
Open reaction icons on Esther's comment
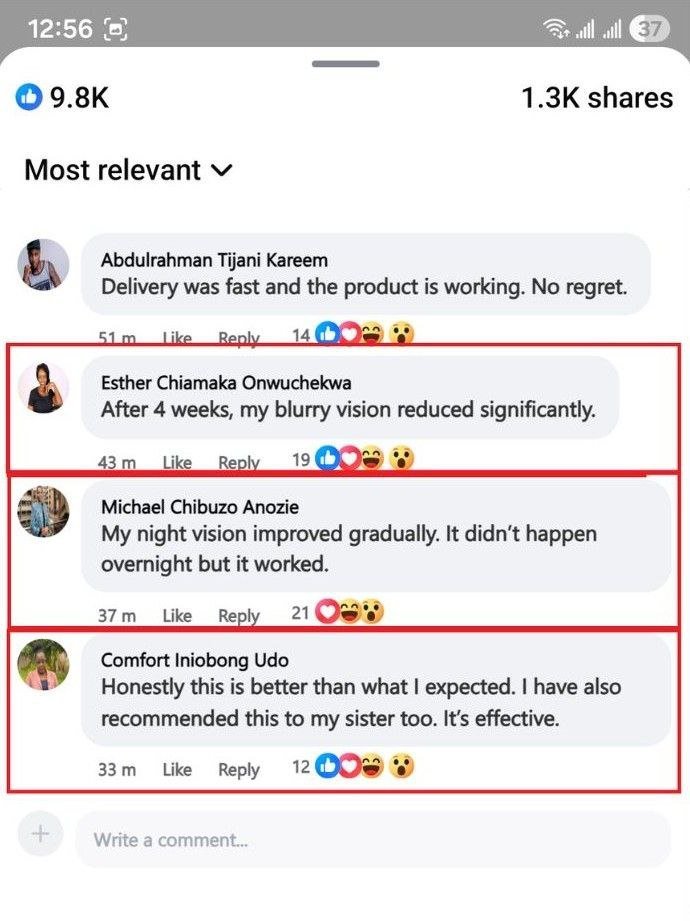(x=365, y=460)
